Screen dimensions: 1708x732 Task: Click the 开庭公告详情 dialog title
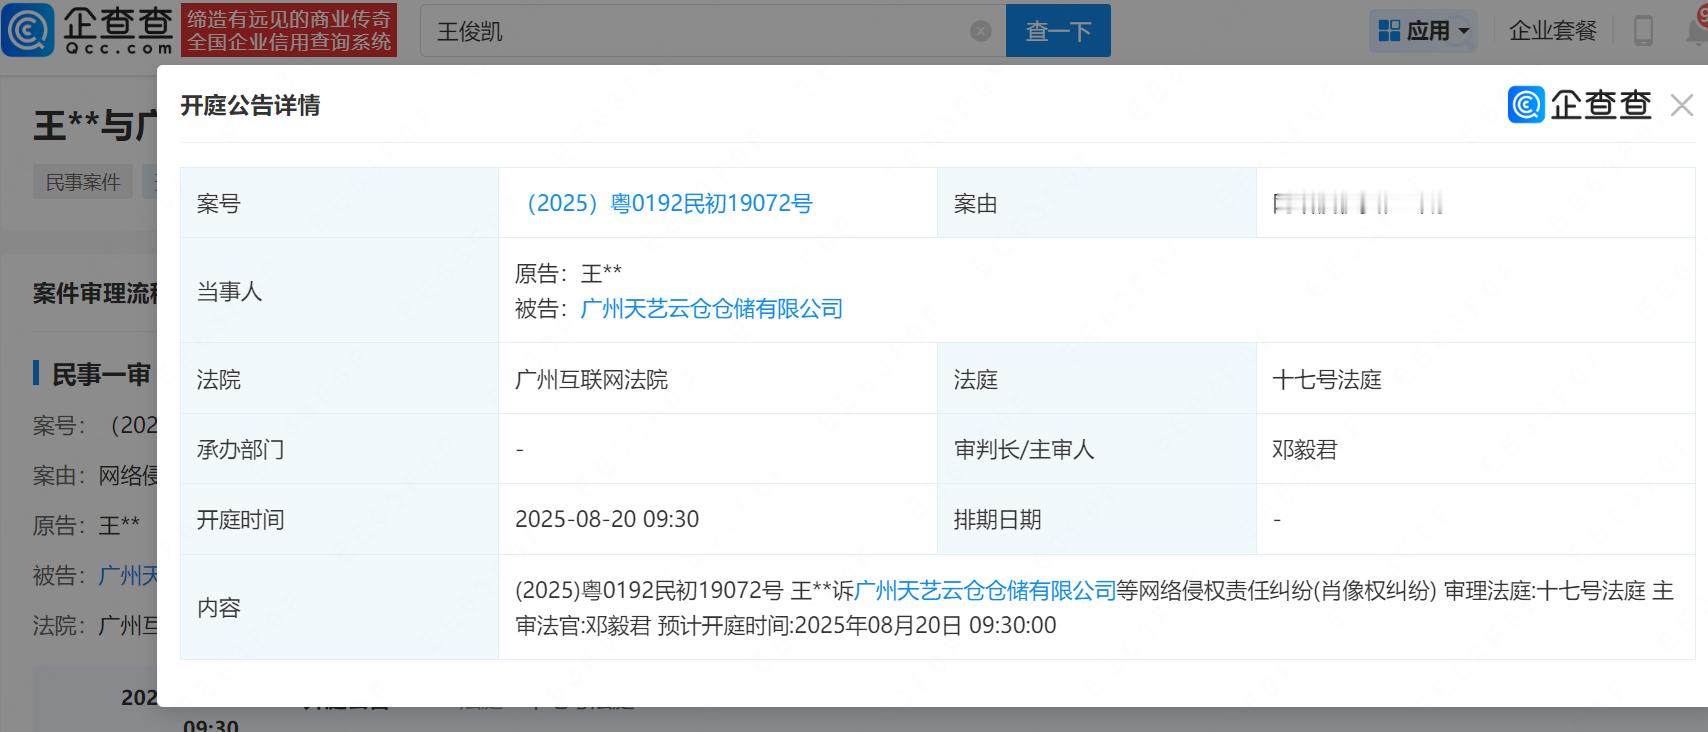250,106
